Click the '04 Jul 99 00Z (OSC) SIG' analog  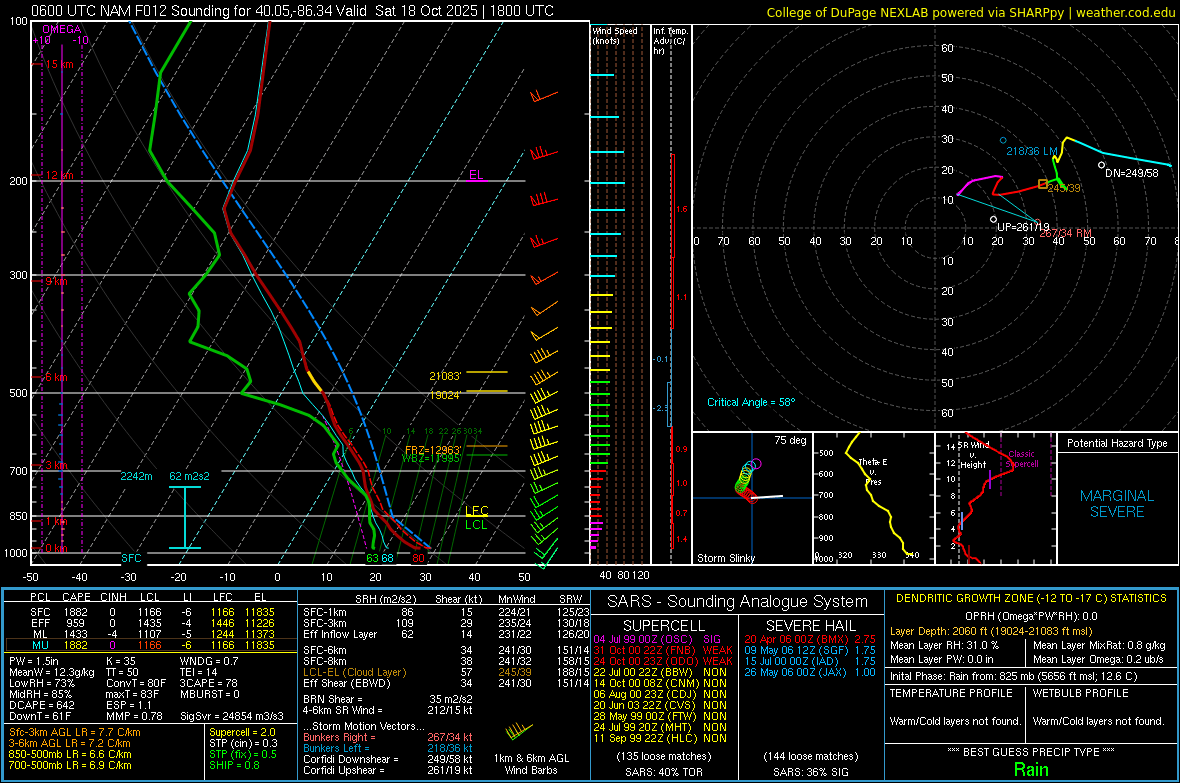coord(657,639)
